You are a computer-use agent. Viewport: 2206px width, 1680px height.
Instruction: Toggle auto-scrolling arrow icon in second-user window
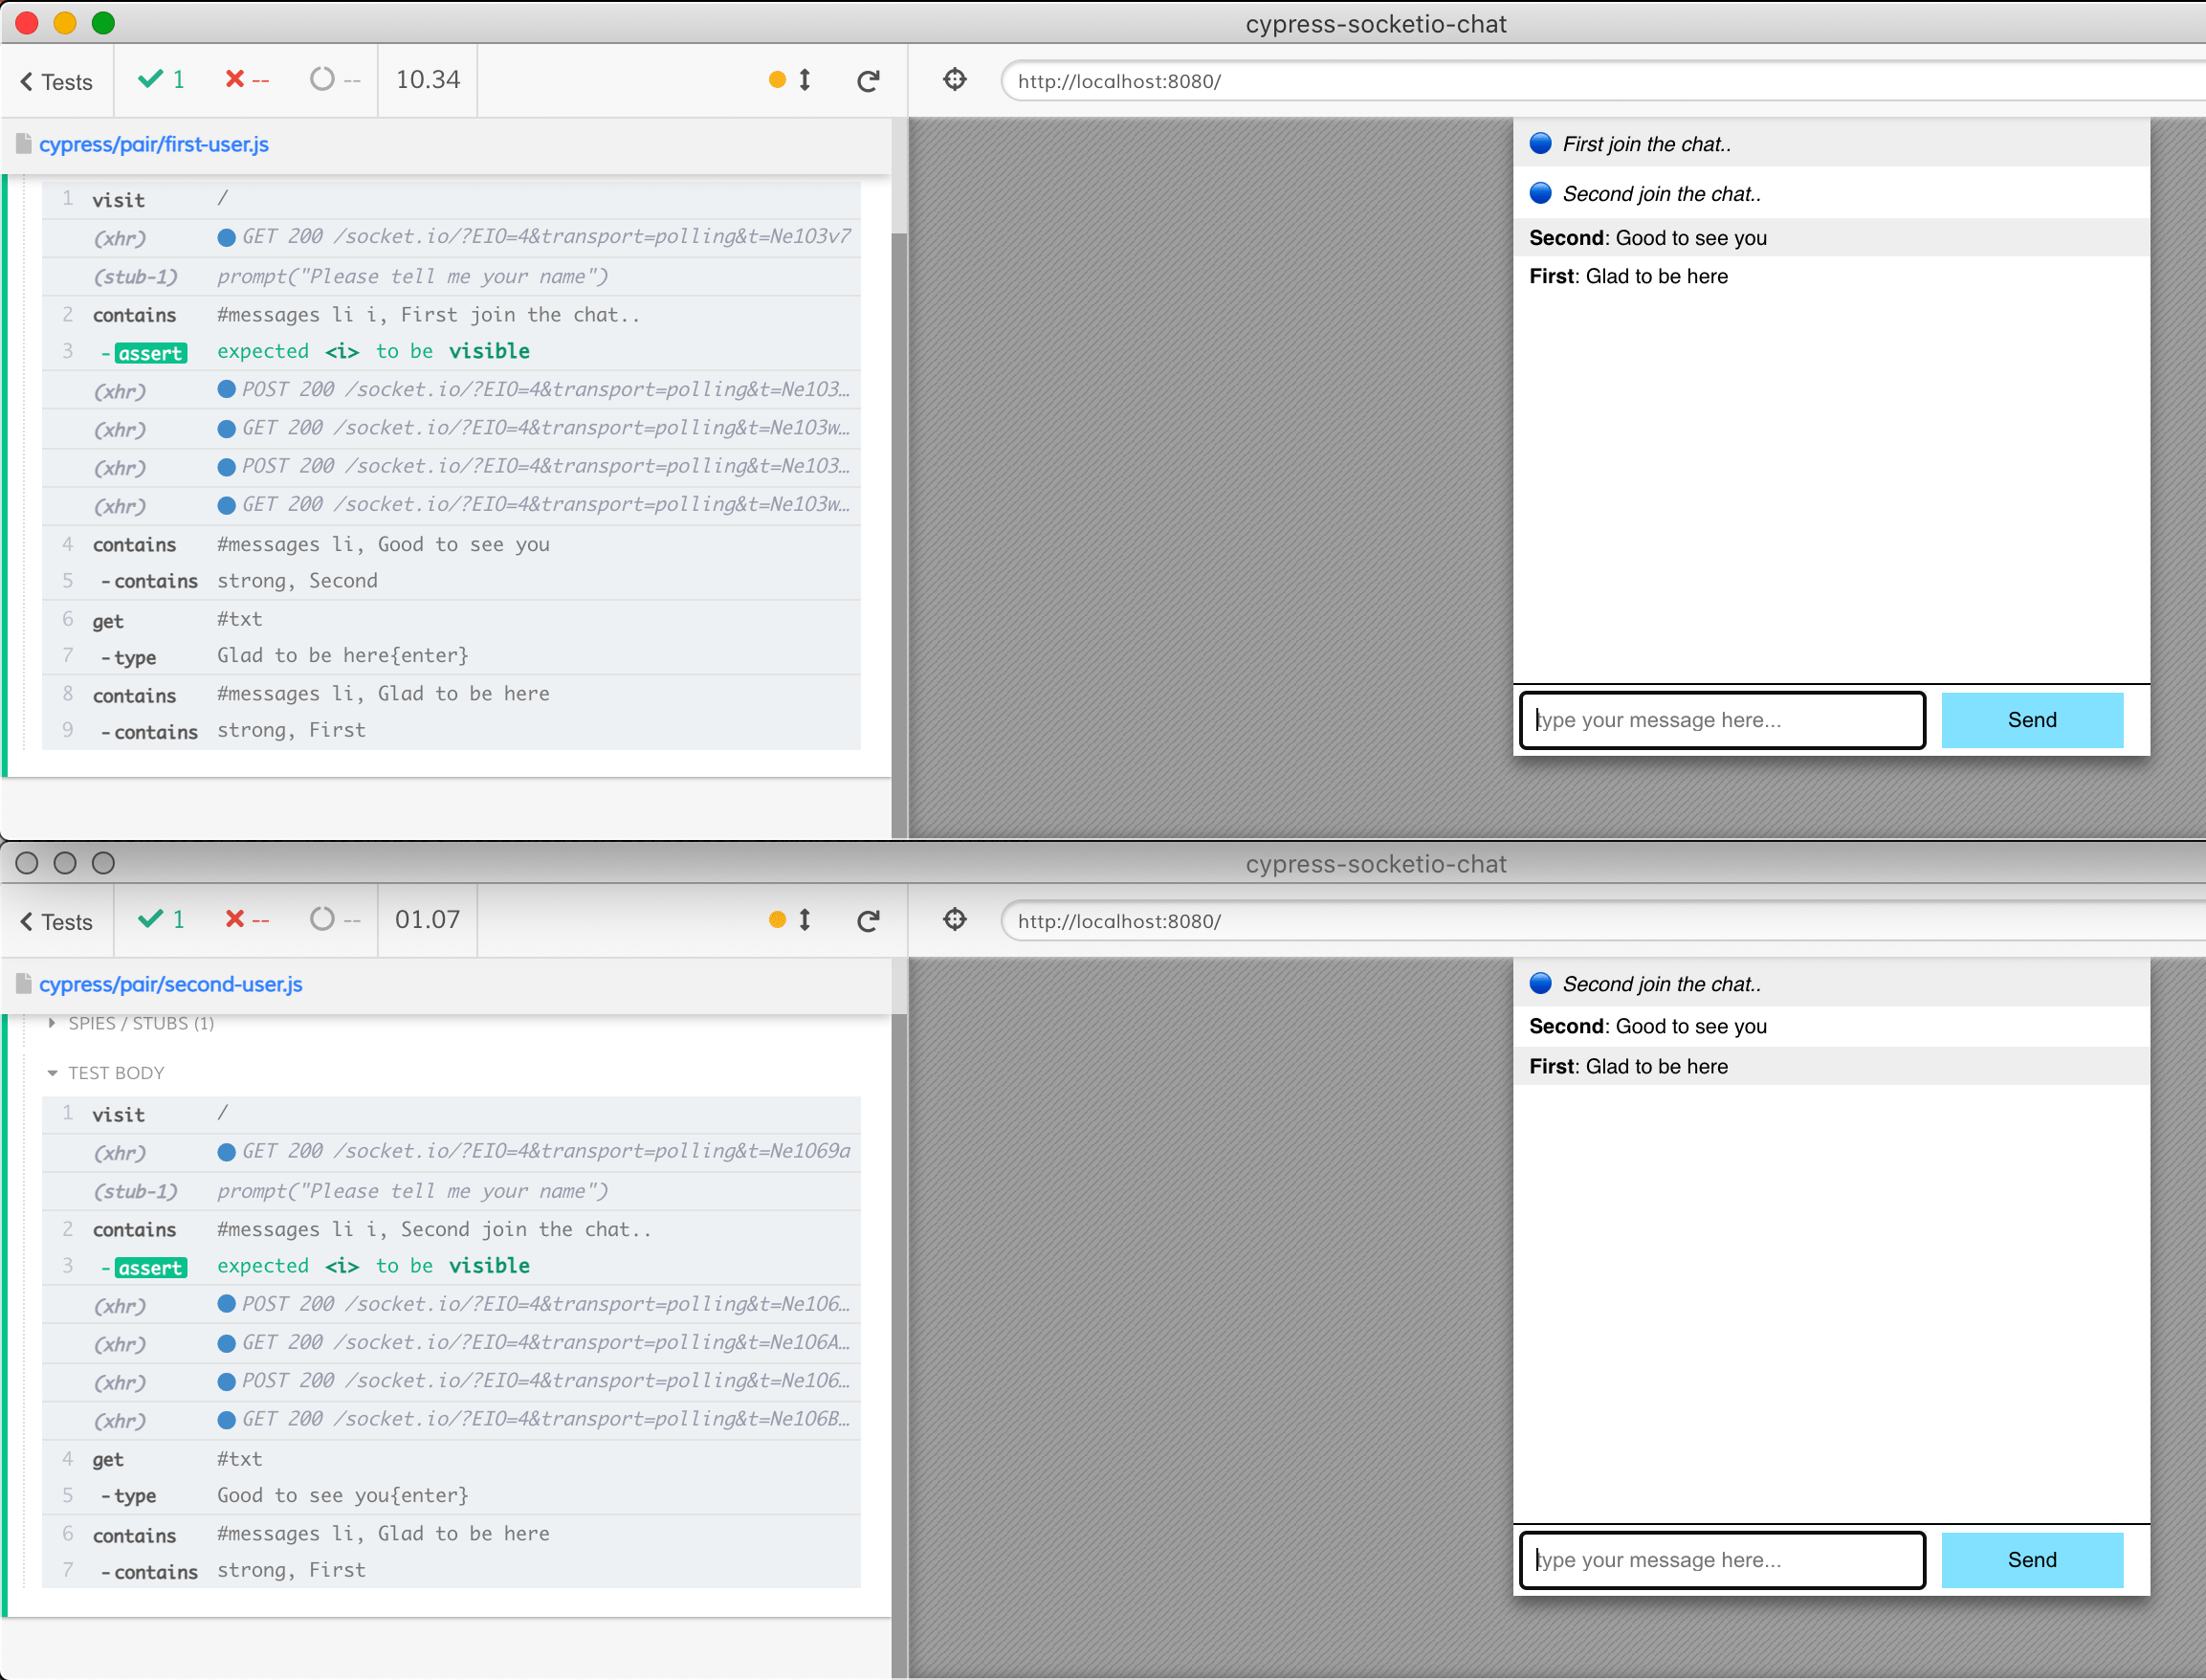[x=805, y=919]
